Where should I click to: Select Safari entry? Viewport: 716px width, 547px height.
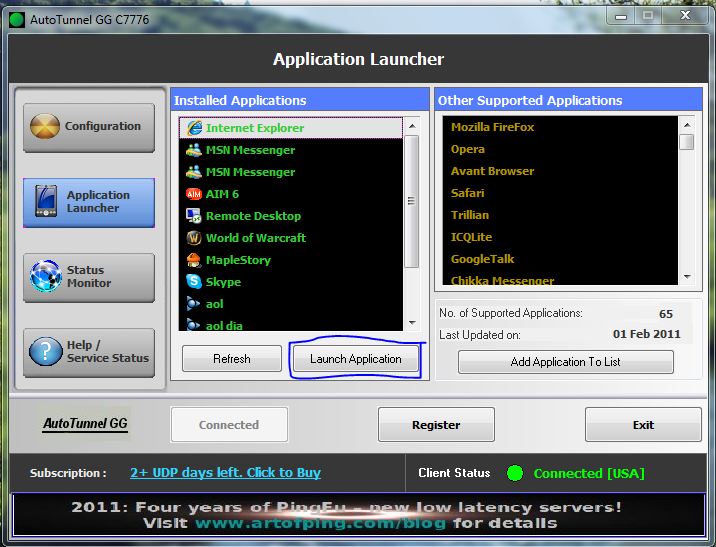(x=560, y=193)
